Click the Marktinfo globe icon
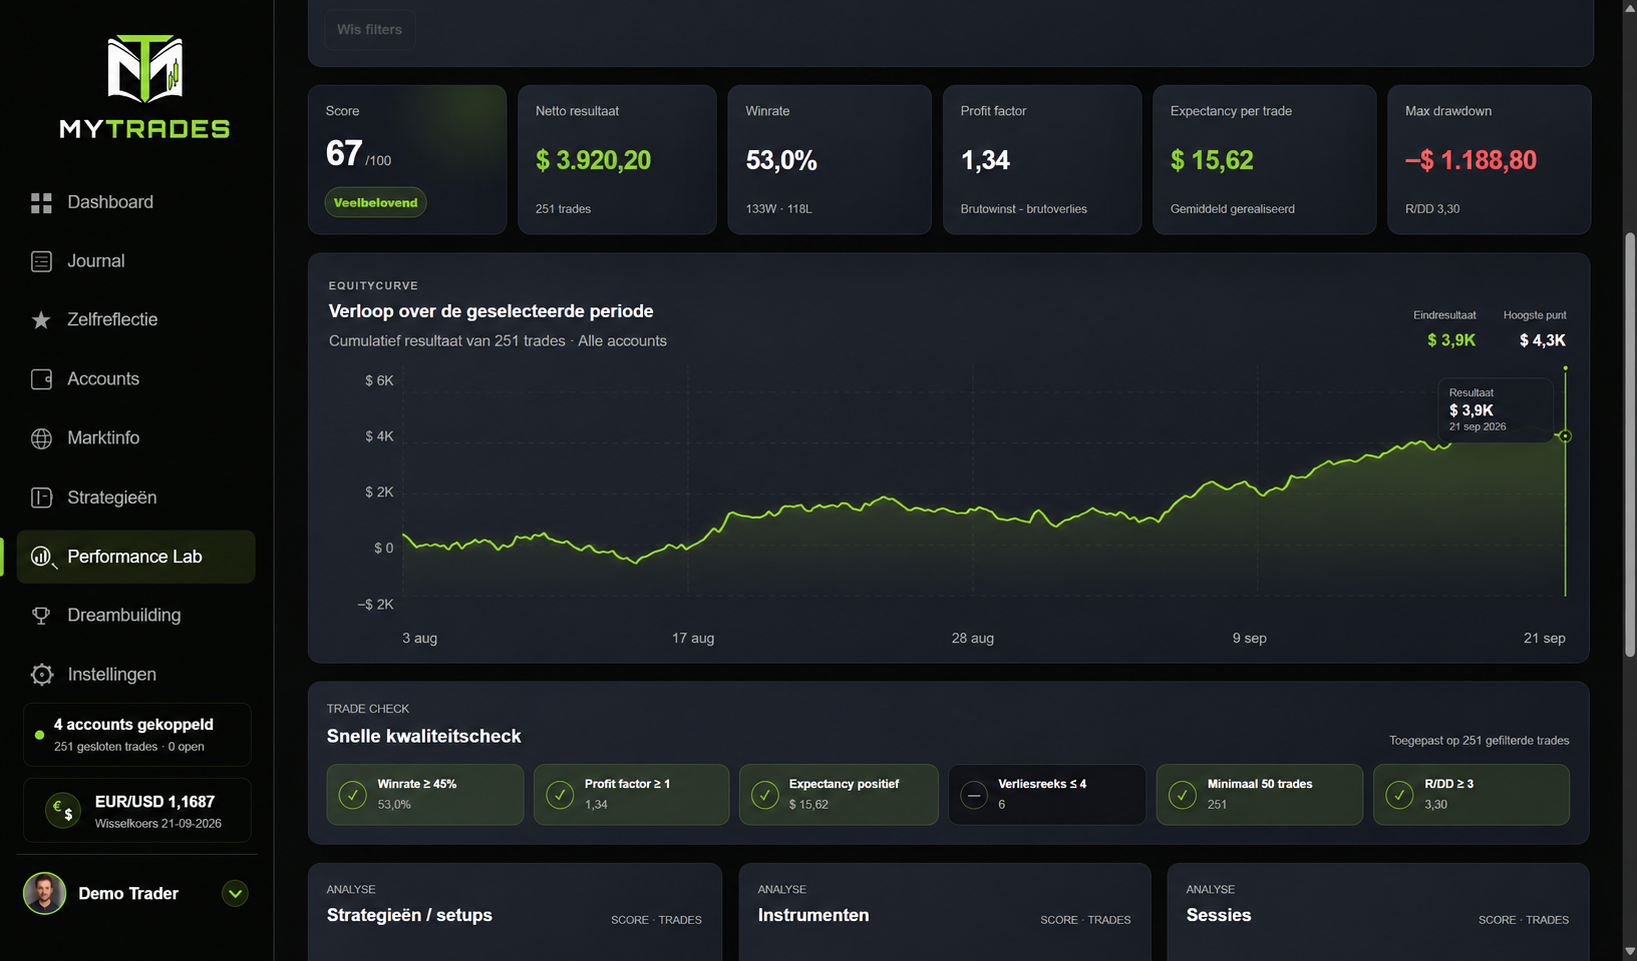The width and height of the screenshot is (1637, 961). [41, 438]
